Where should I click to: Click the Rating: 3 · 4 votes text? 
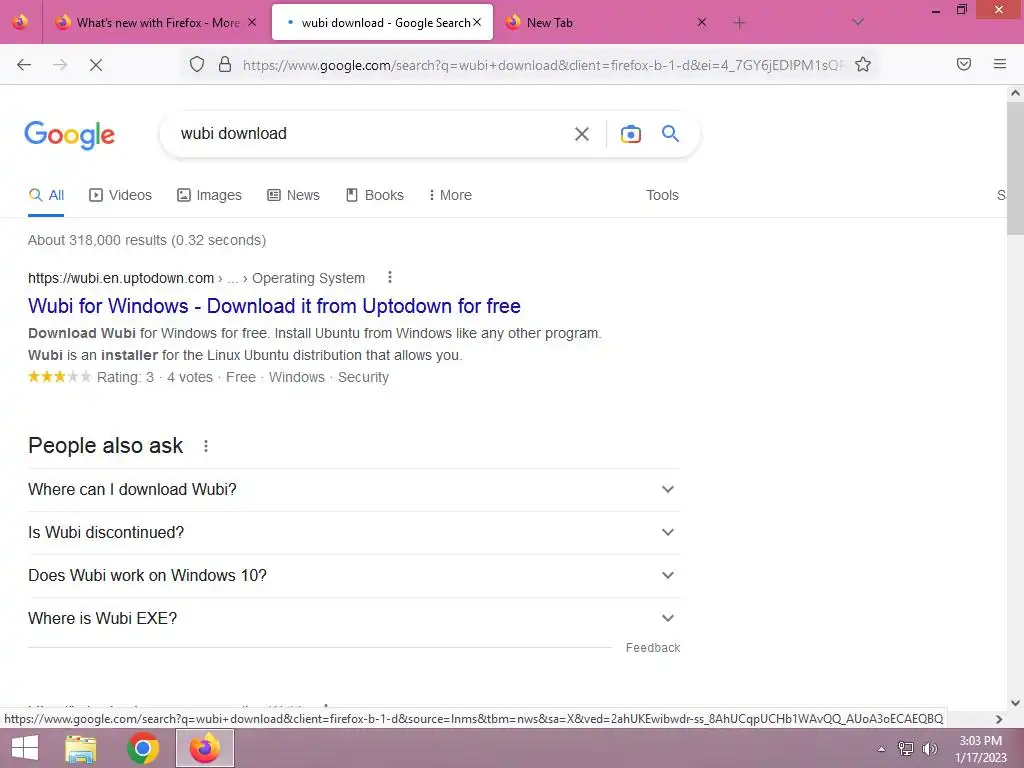(x=155, y=377)
